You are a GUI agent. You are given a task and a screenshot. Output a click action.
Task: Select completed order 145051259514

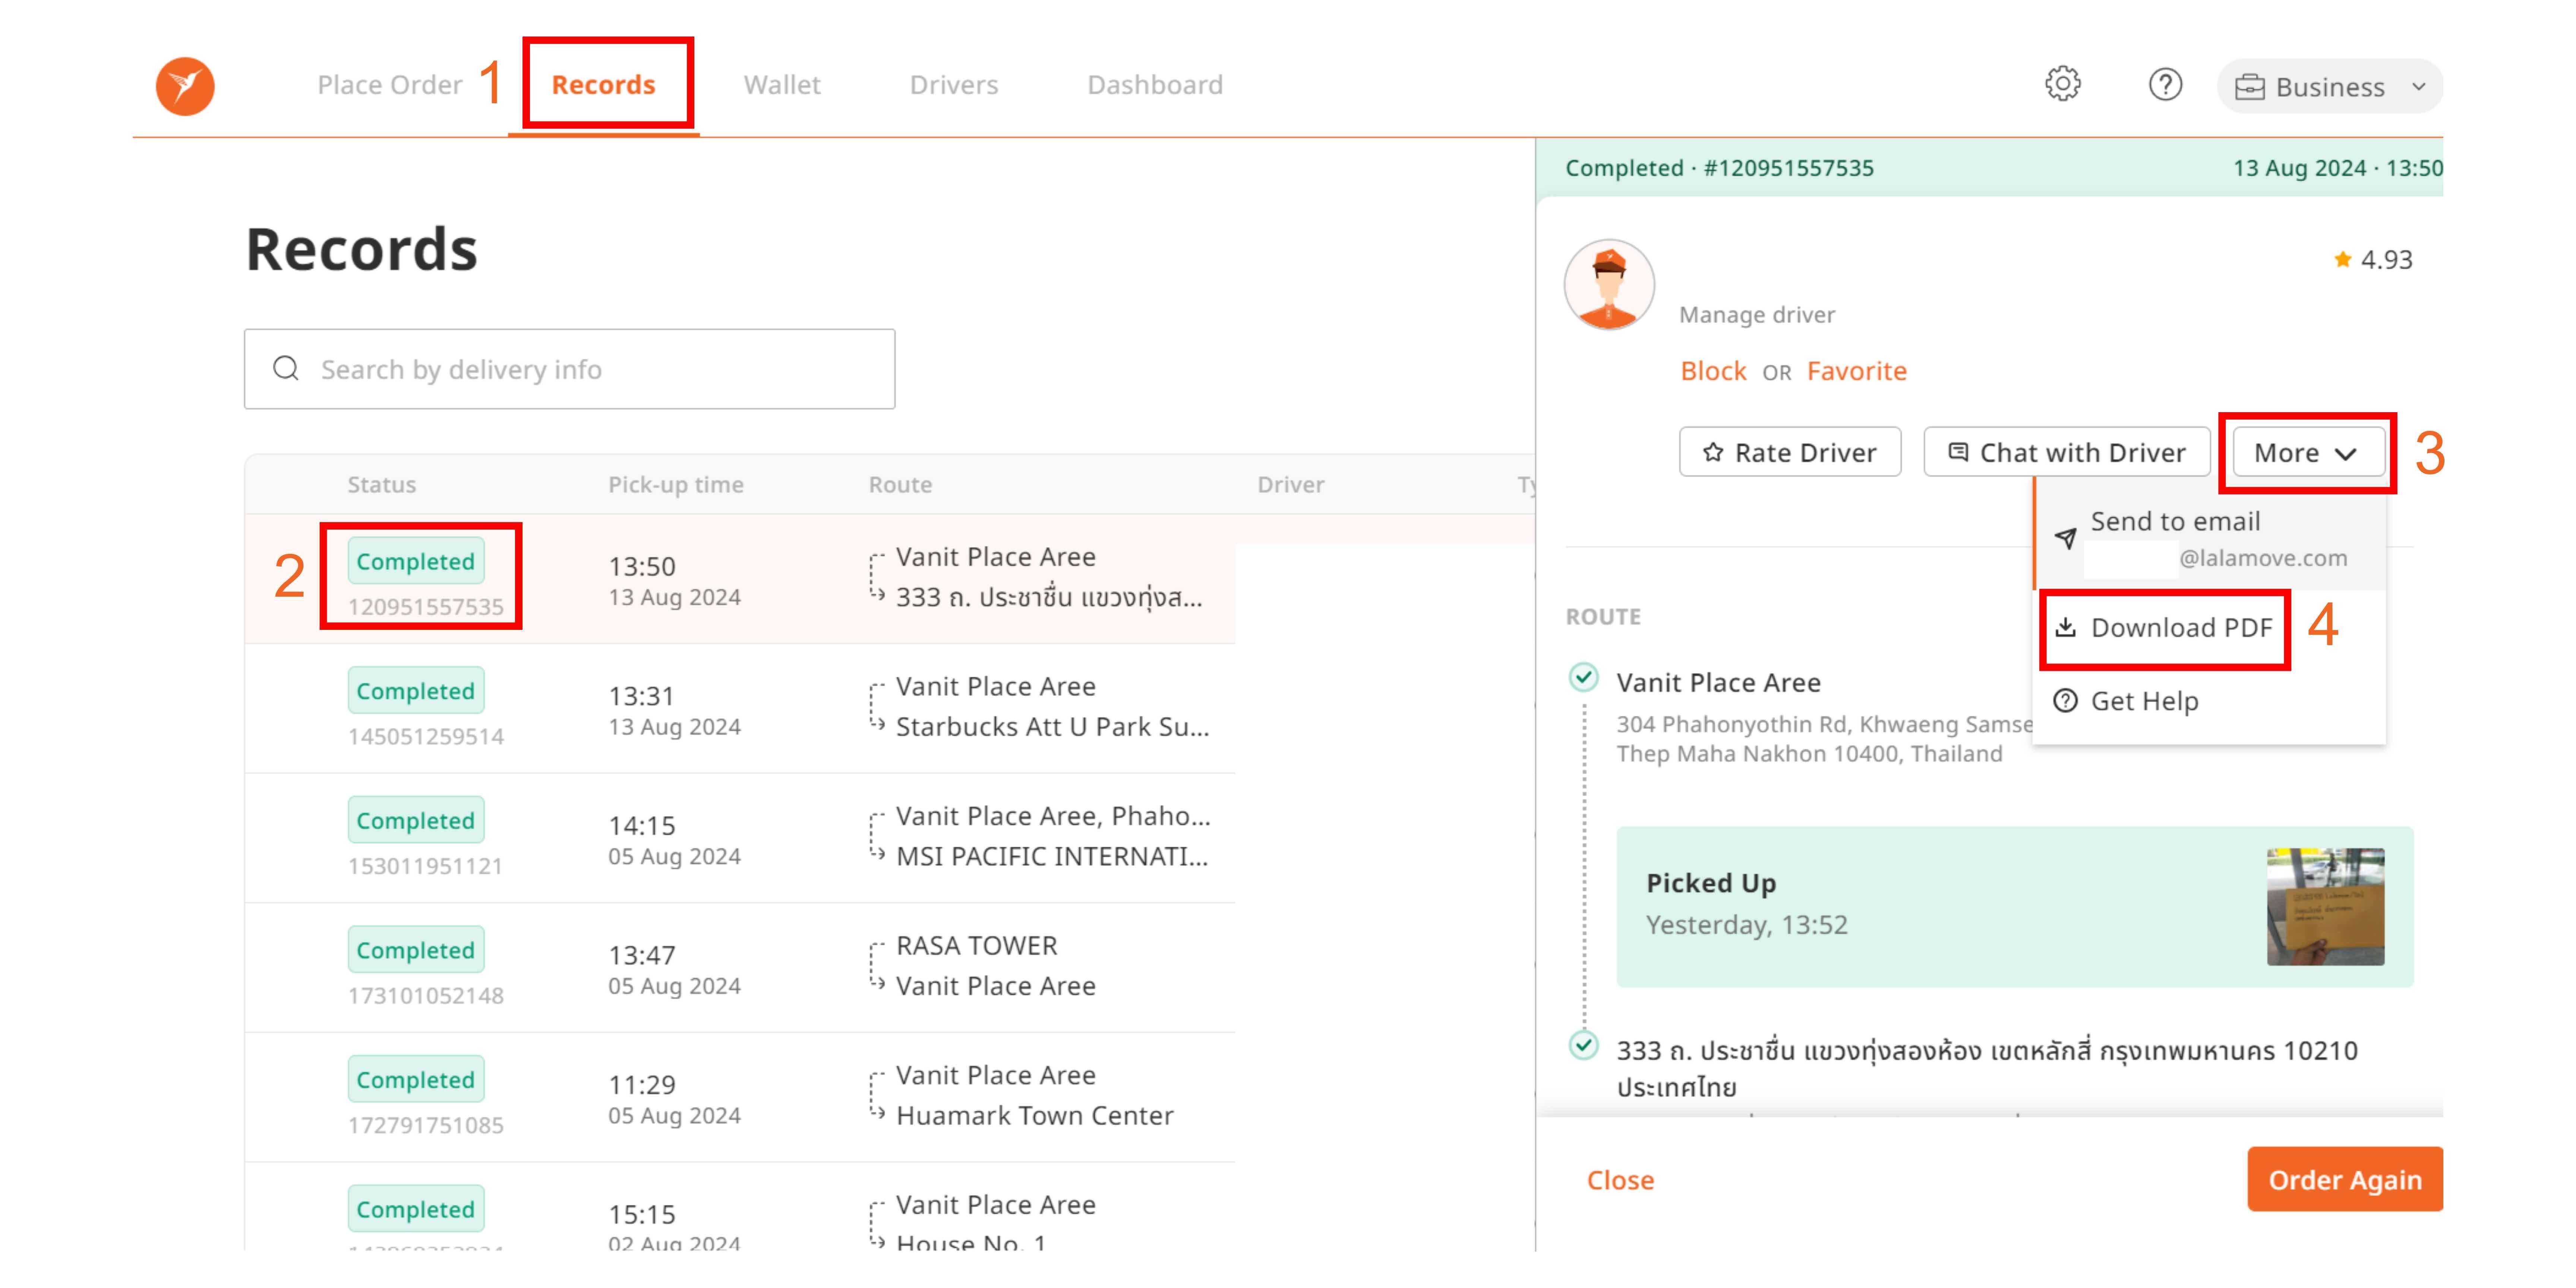[x=740, y=708]
